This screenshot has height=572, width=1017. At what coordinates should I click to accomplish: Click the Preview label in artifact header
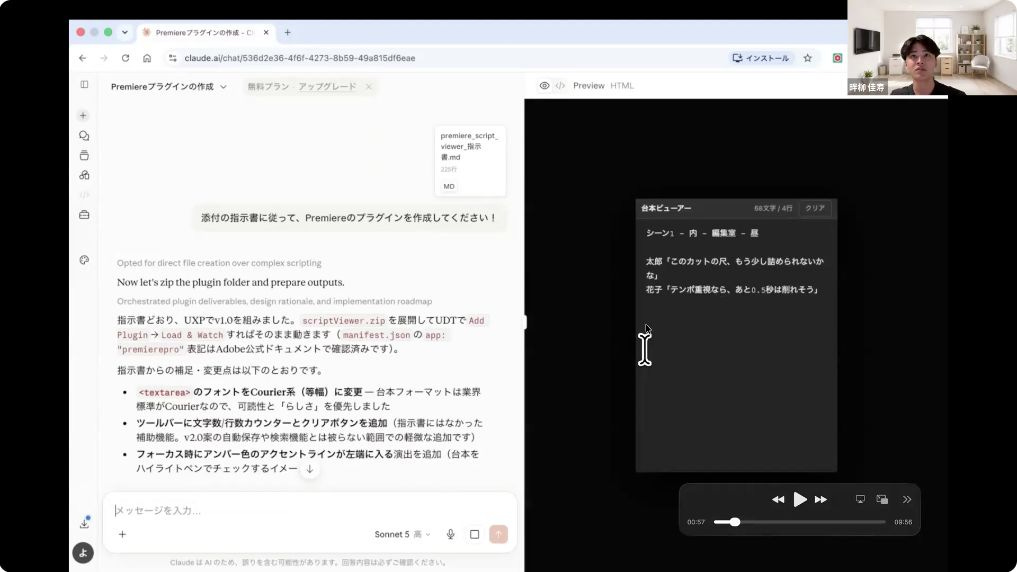point(589,86)
